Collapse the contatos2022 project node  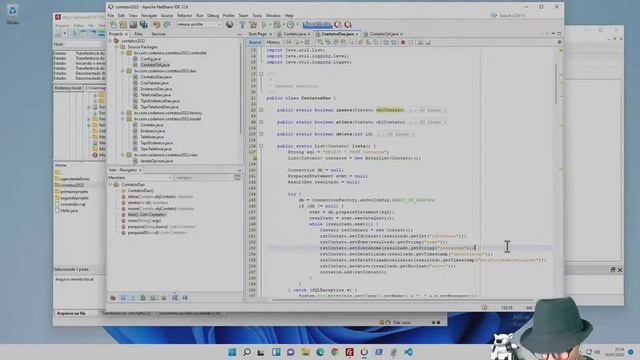coord(111,41)
